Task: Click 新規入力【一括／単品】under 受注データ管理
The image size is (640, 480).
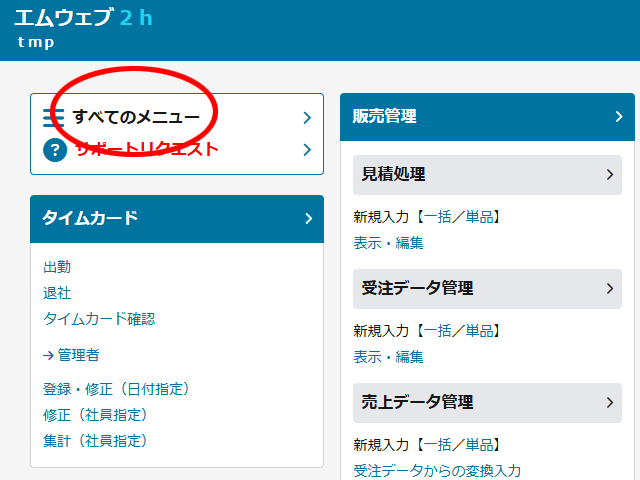Action: click(x=427, y=331)
